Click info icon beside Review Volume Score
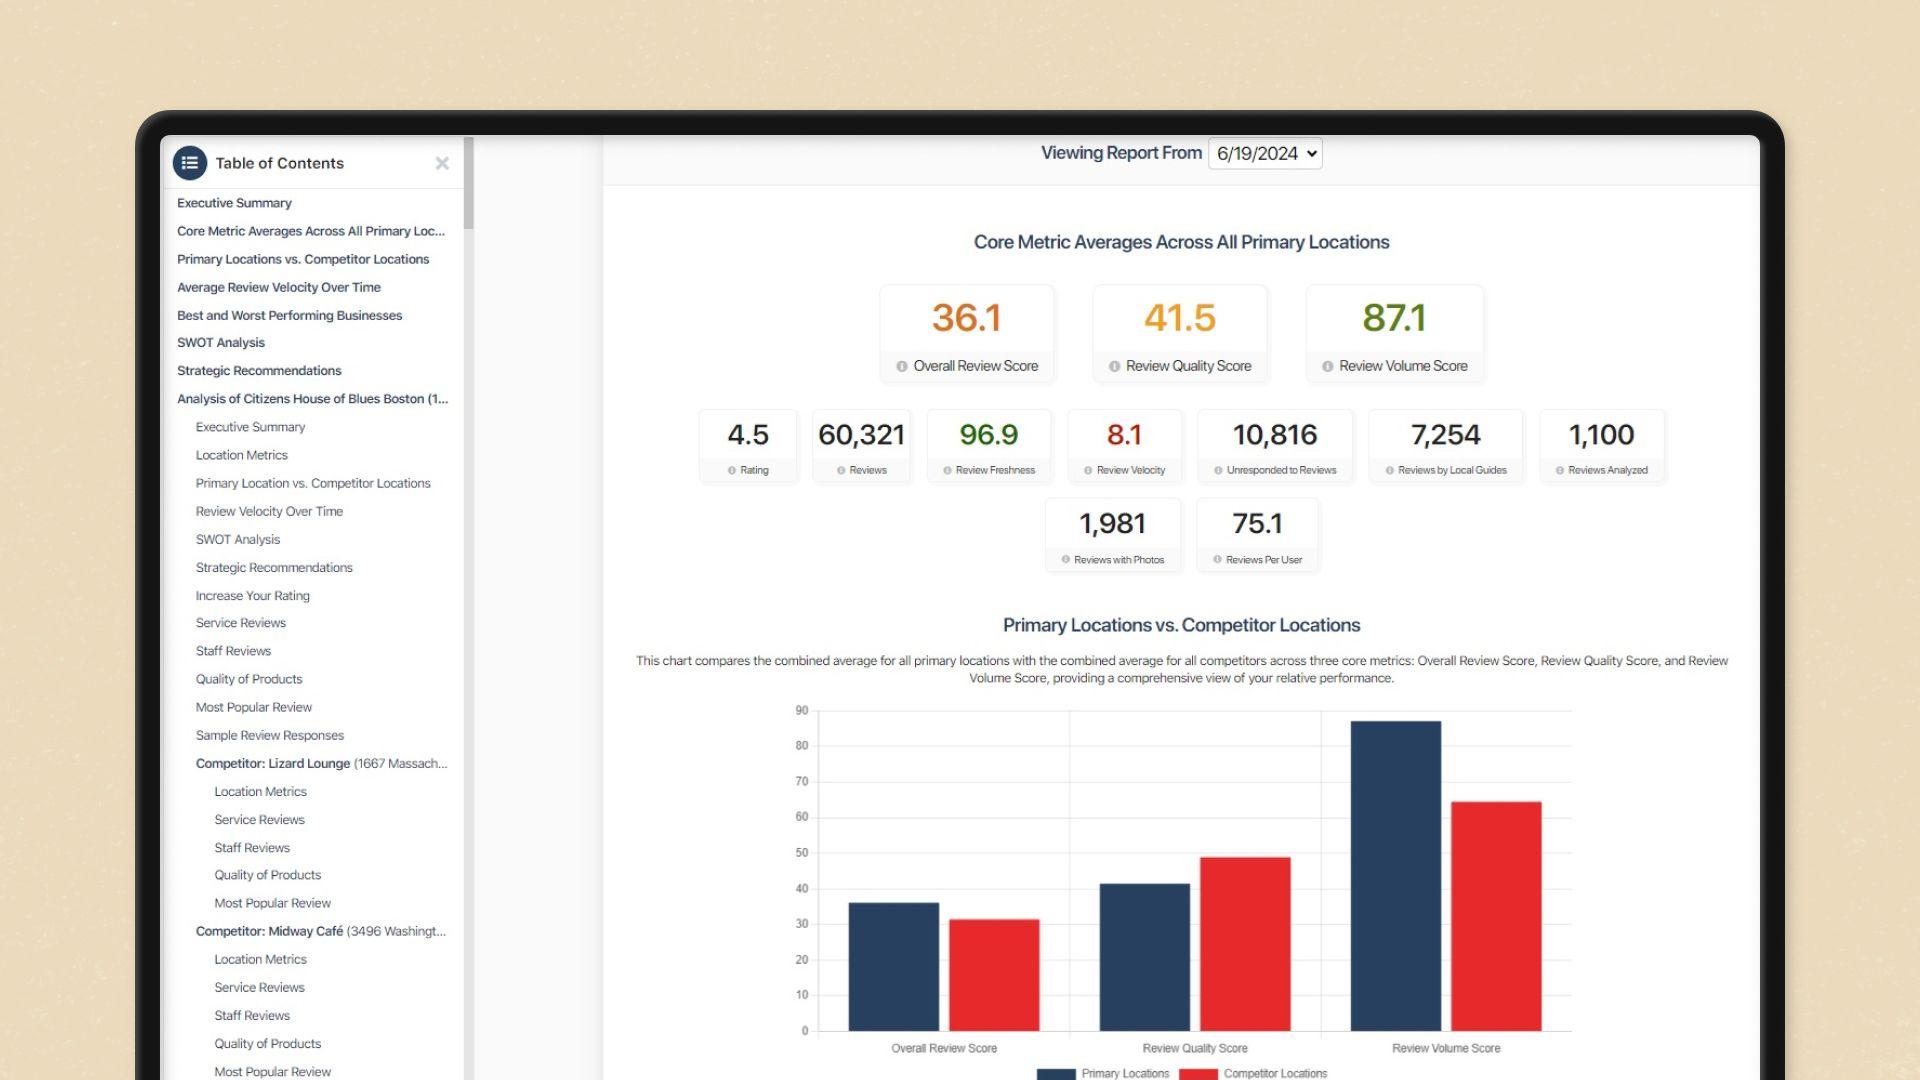The image size is (1920, 1080). pos(1327,367)
